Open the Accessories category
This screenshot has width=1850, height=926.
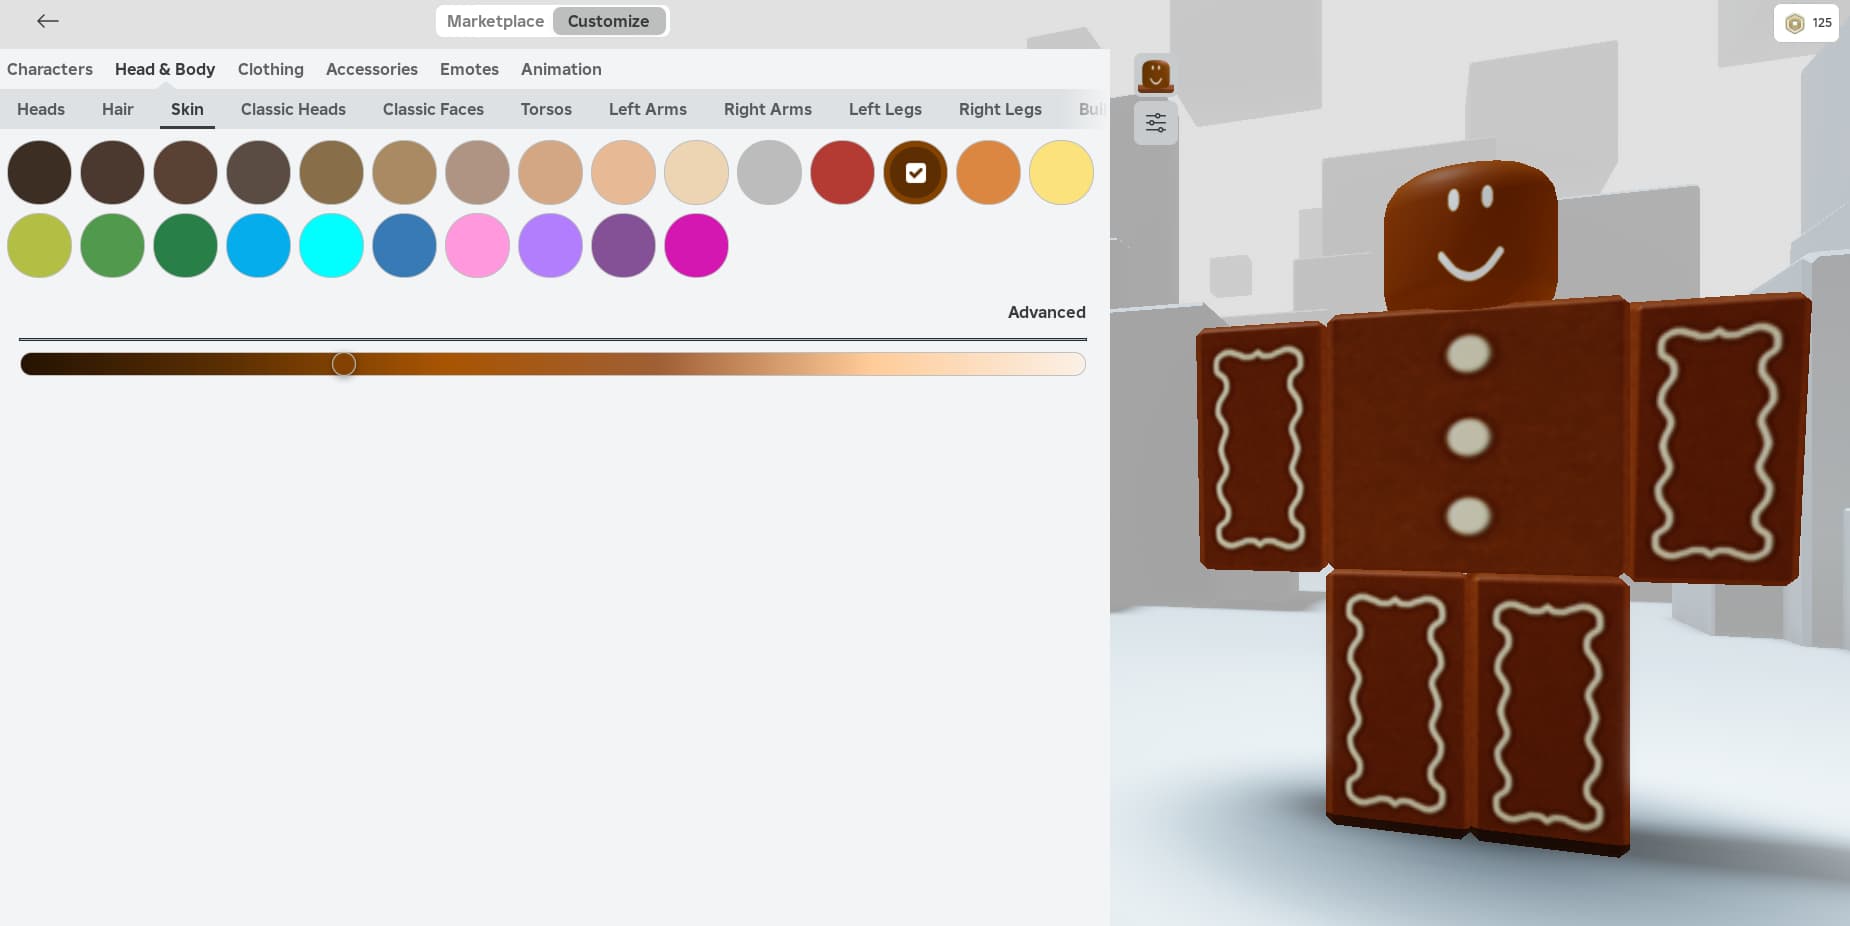point(371,69)
